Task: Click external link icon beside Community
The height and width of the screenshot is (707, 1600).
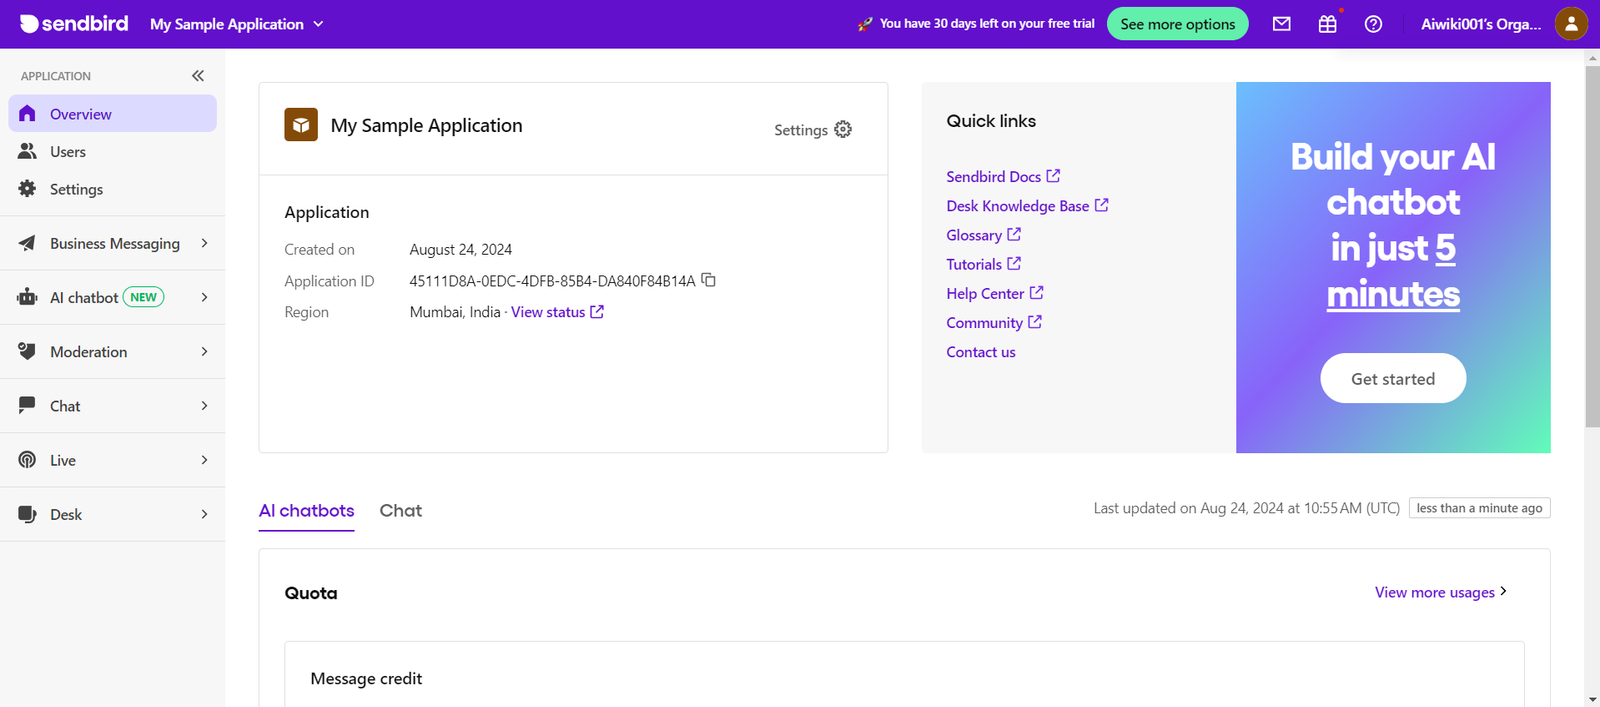Action: (x=1035, y=322)
